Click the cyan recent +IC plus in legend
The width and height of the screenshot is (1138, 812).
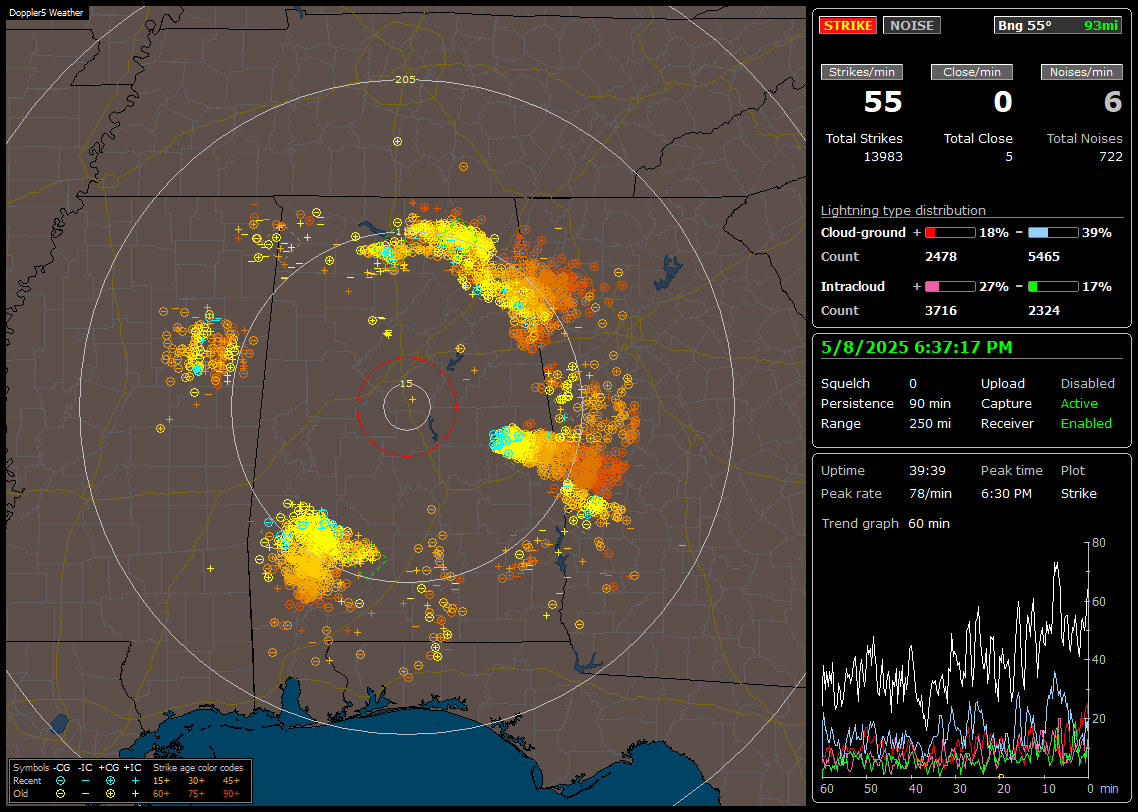tap(135, 781)
